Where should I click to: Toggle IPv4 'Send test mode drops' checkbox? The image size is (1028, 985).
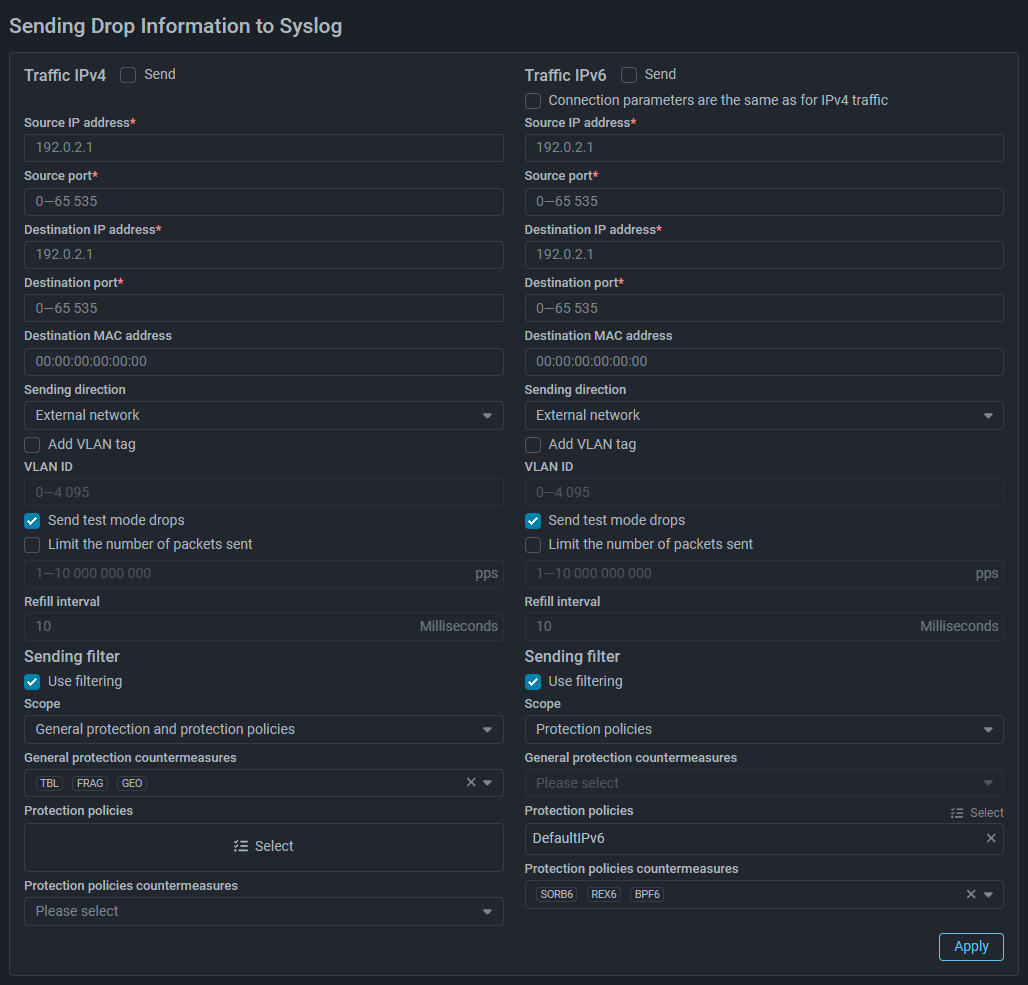32,521
